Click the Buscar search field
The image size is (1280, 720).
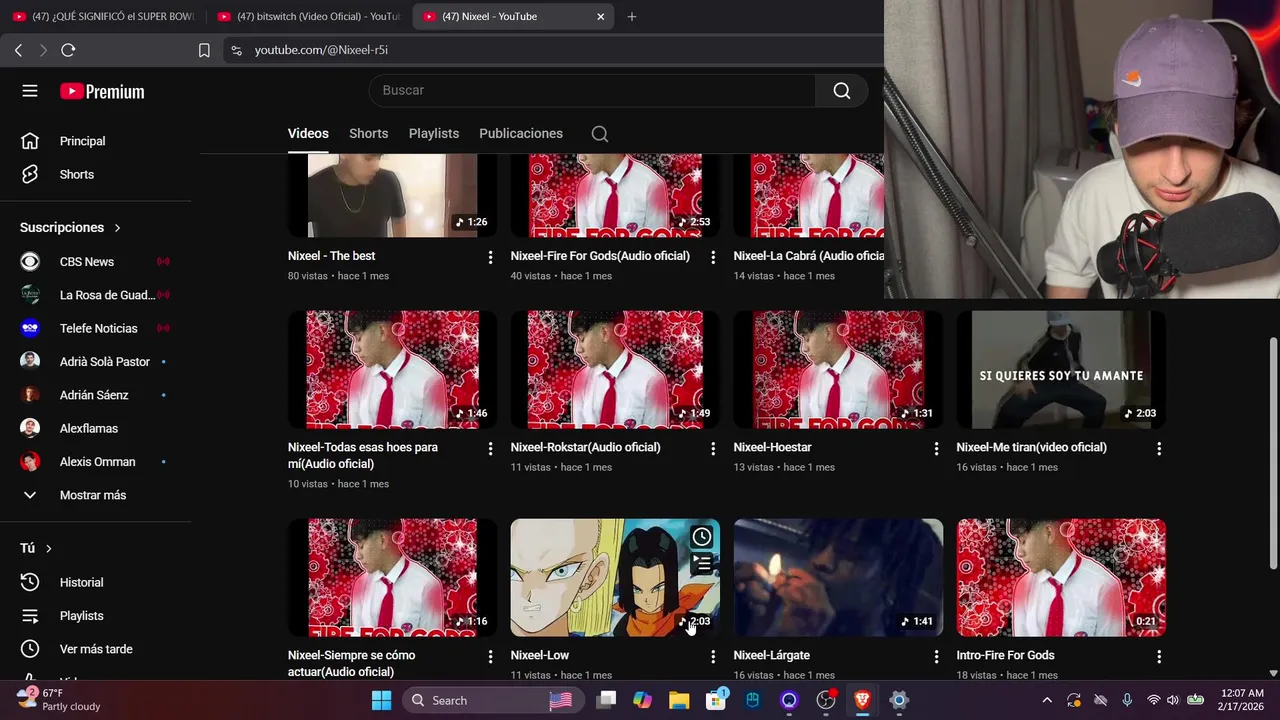(x=592, y=91)
